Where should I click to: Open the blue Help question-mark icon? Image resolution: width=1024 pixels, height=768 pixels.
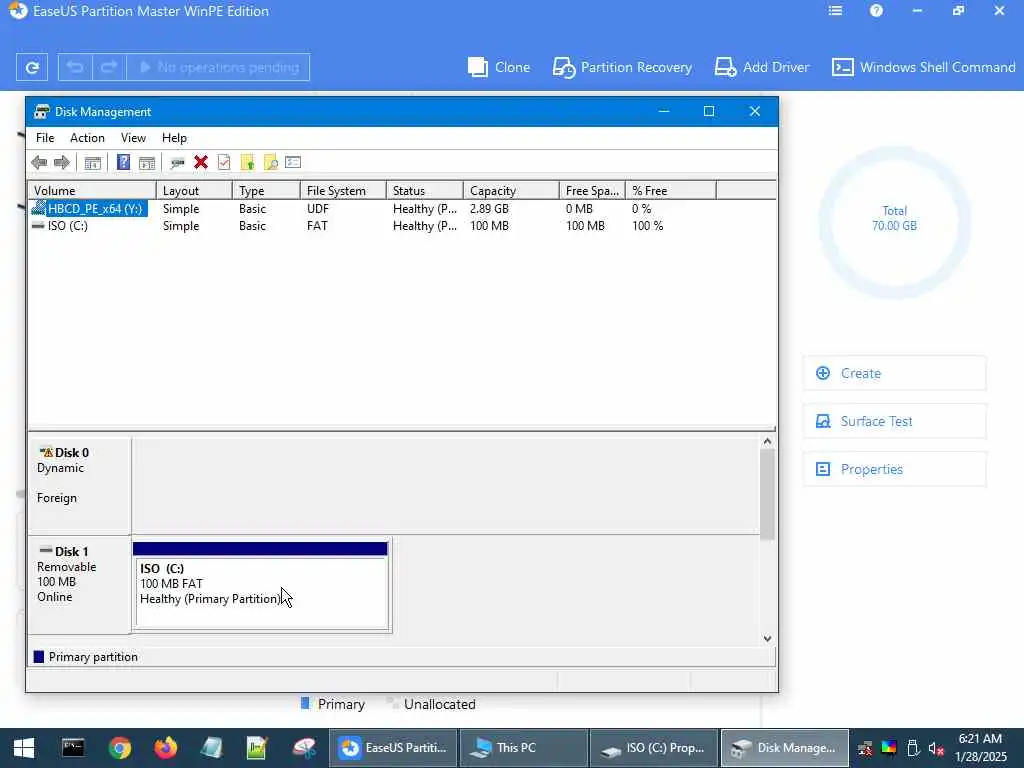(x=123, y=163)
